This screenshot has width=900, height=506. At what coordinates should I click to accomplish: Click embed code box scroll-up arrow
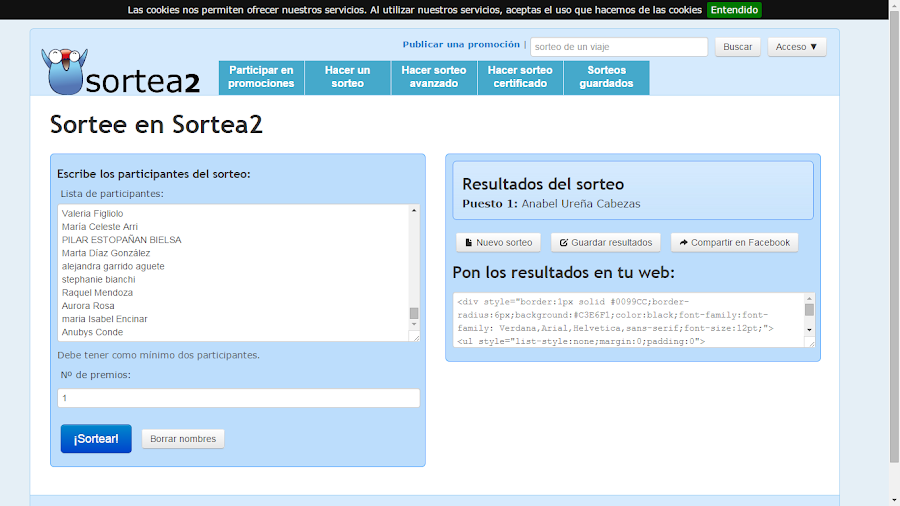coord(809,298)
